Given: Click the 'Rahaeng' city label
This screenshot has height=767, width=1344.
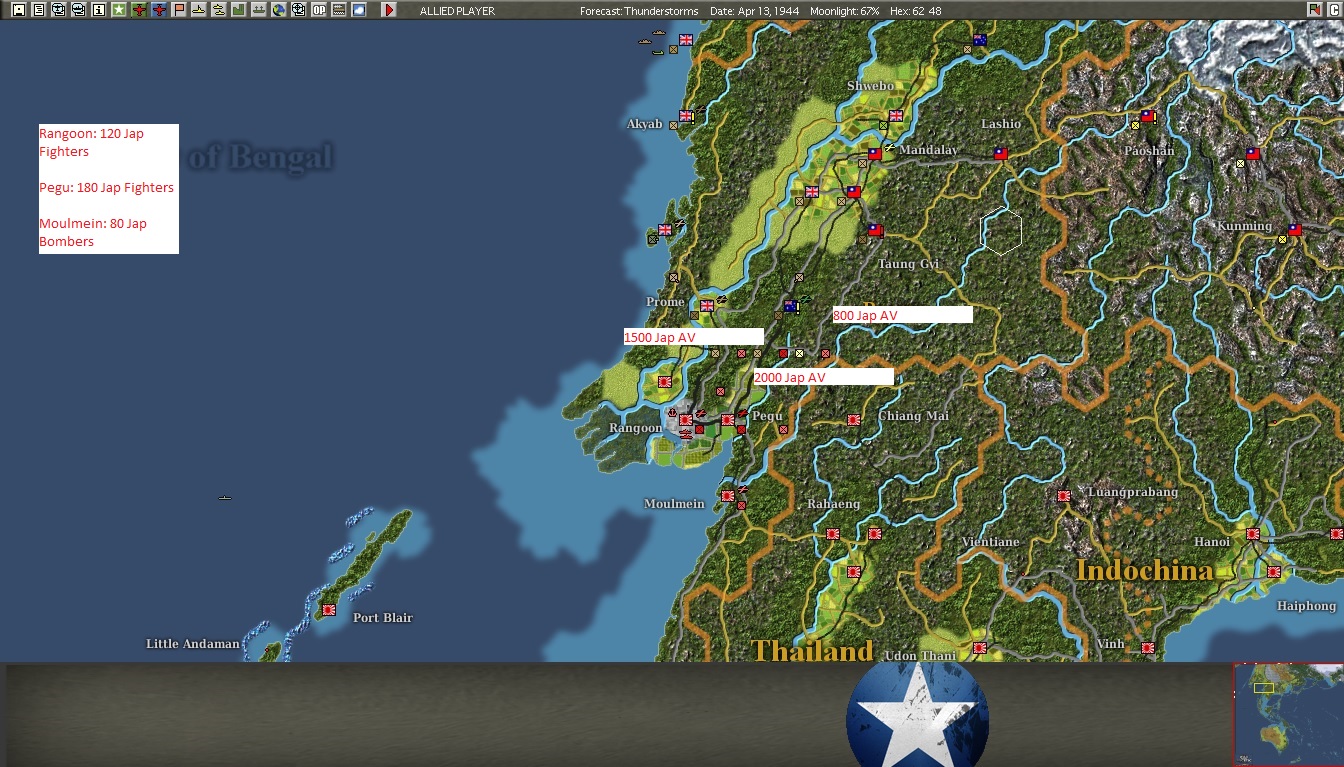Looking at the screenshot, I should pyautogui.click(x=834, y=504).
